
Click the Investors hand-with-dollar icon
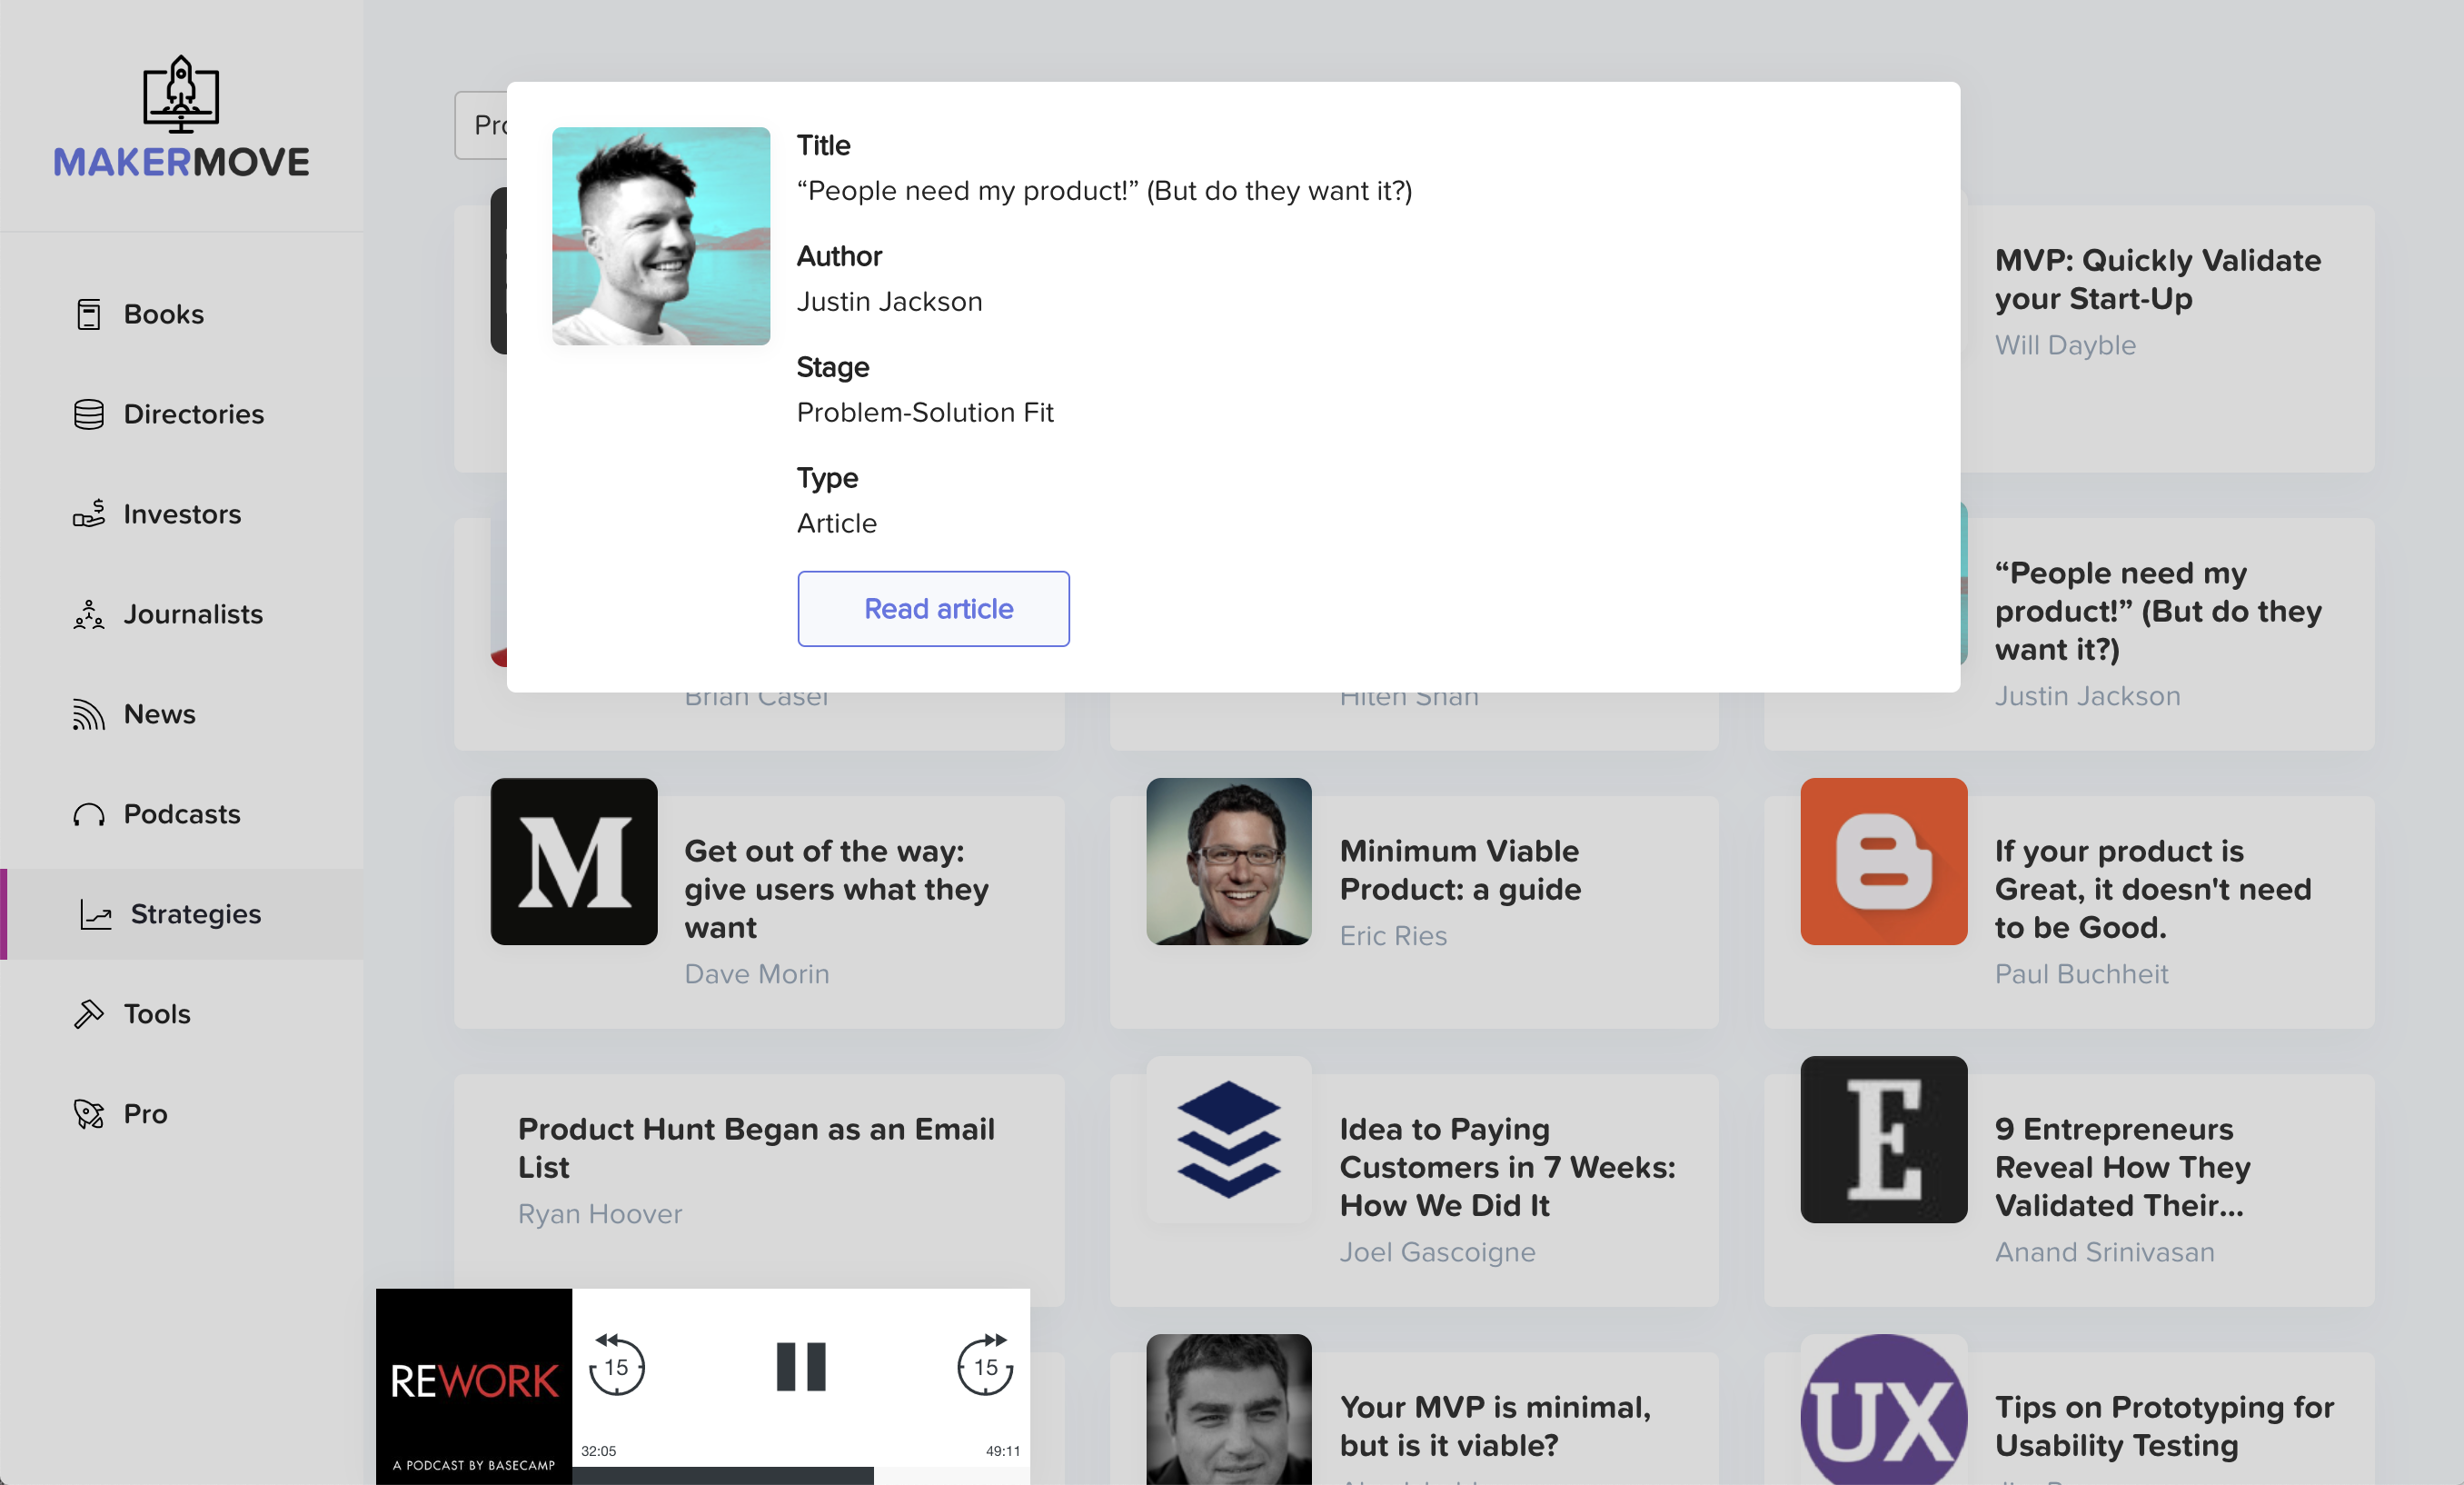[x=88, y=514]
